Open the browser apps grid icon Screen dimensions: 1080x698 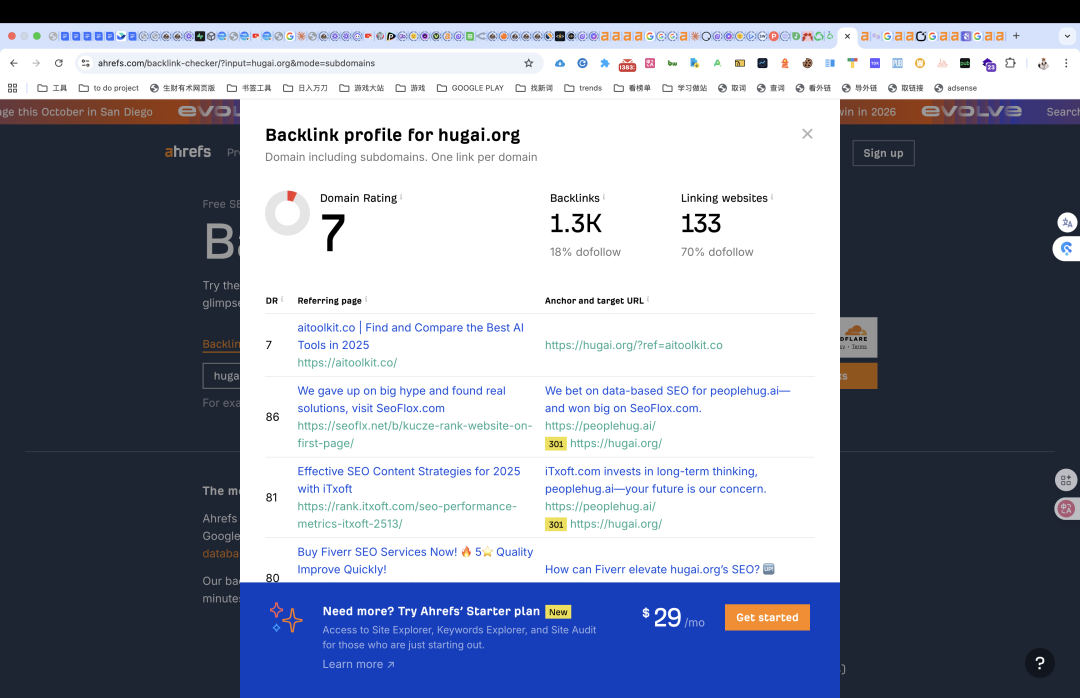pos(12,88)
